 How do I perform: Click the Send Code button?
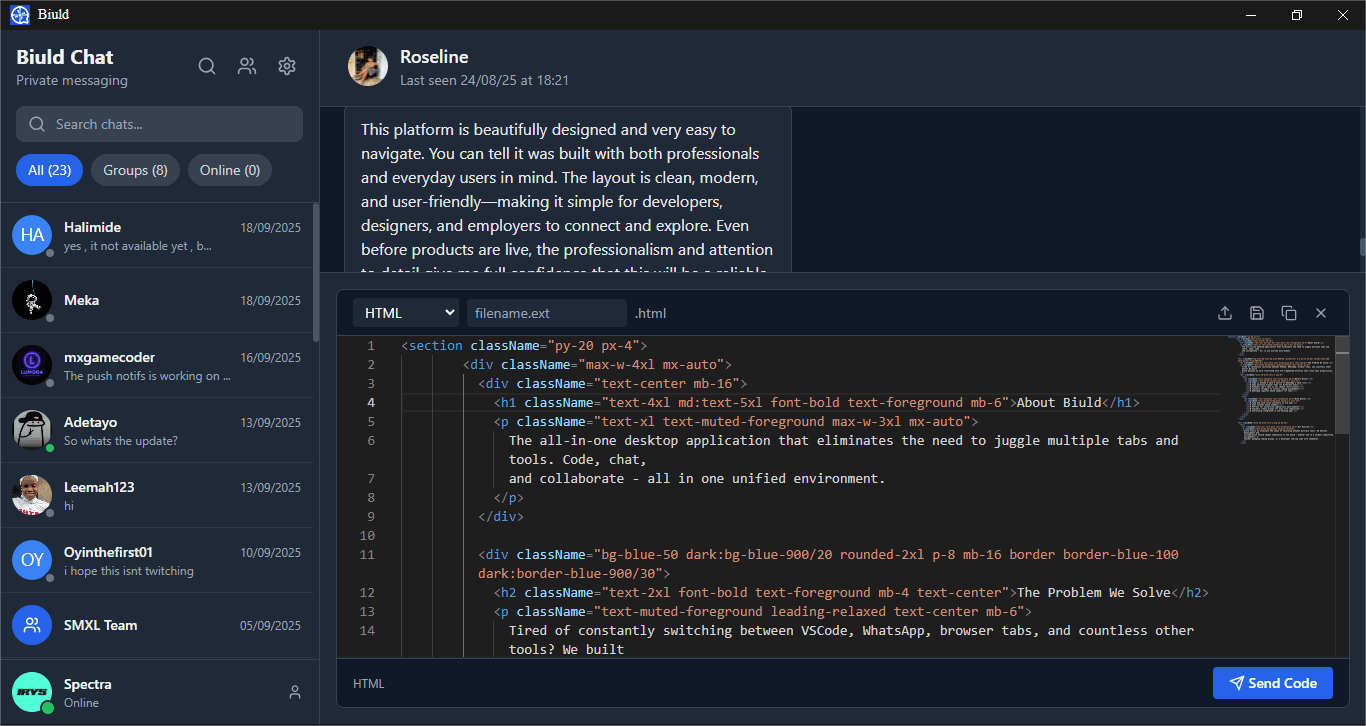click(x=1273, y=683)
